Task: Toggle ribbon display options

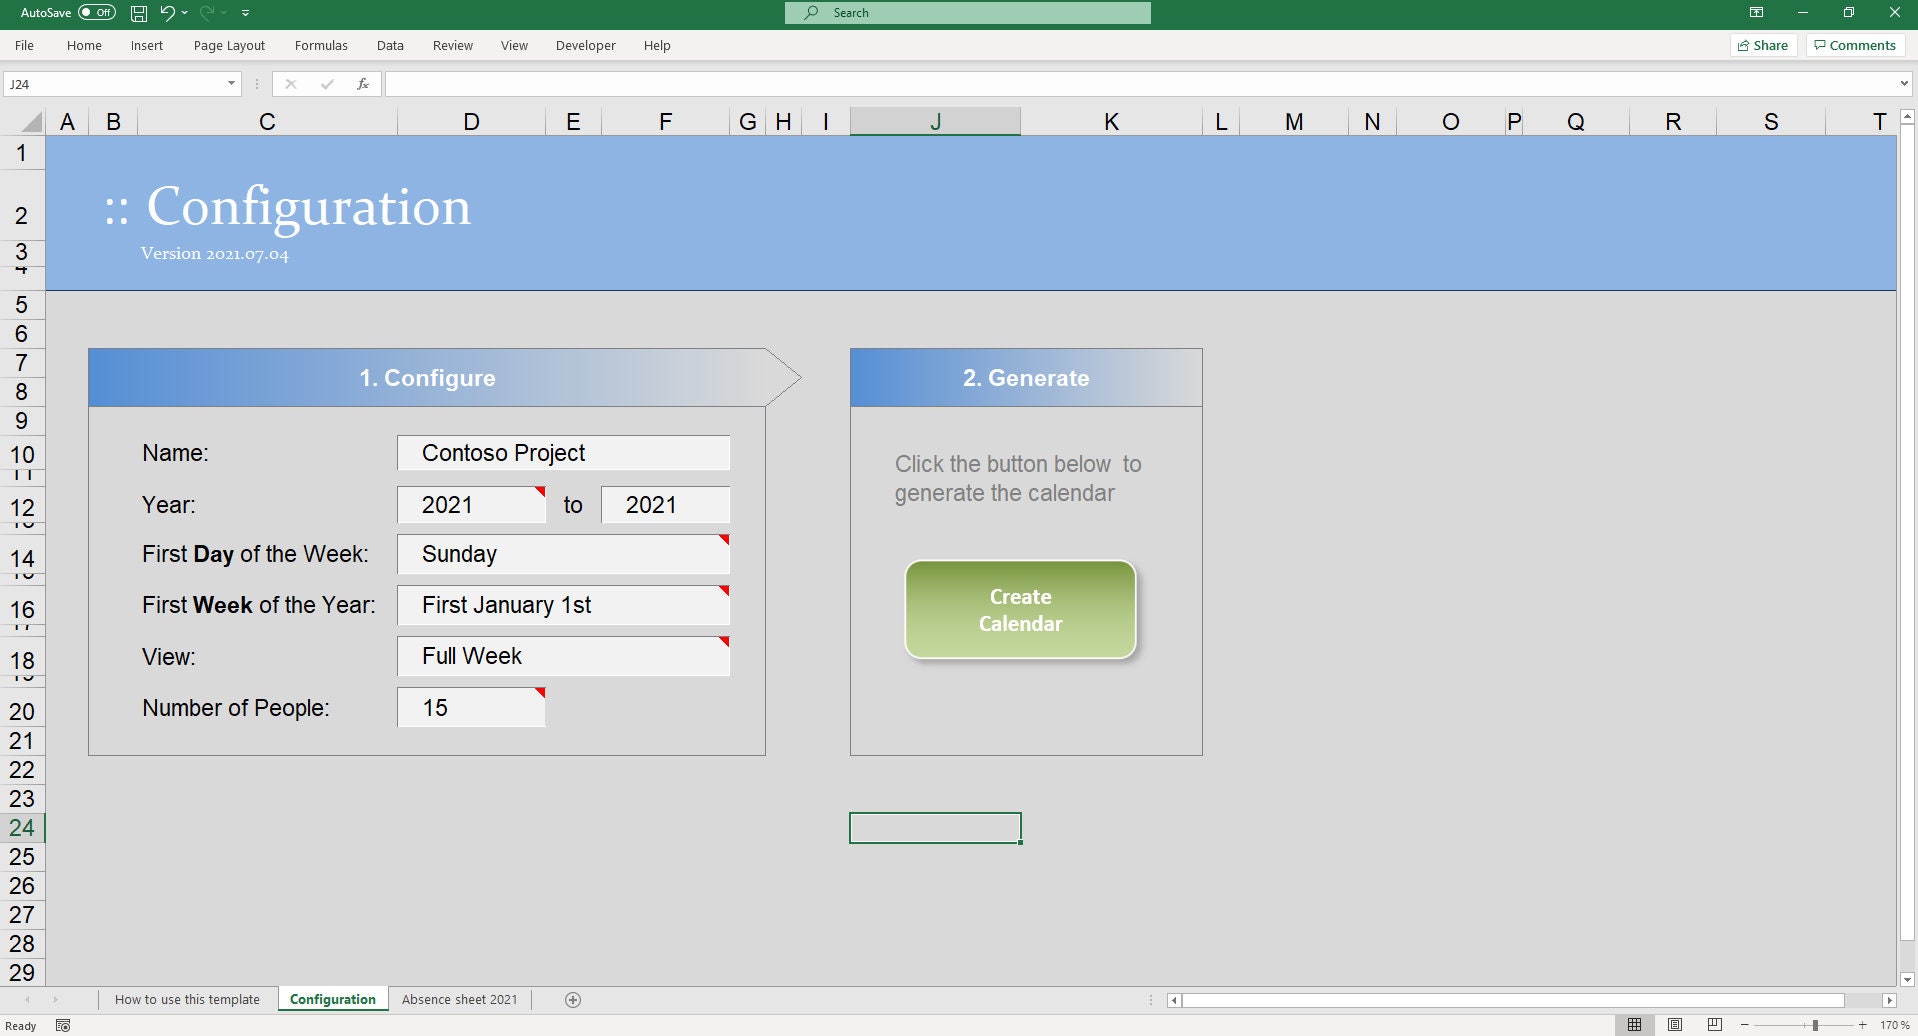Action: pos(1756,13)
